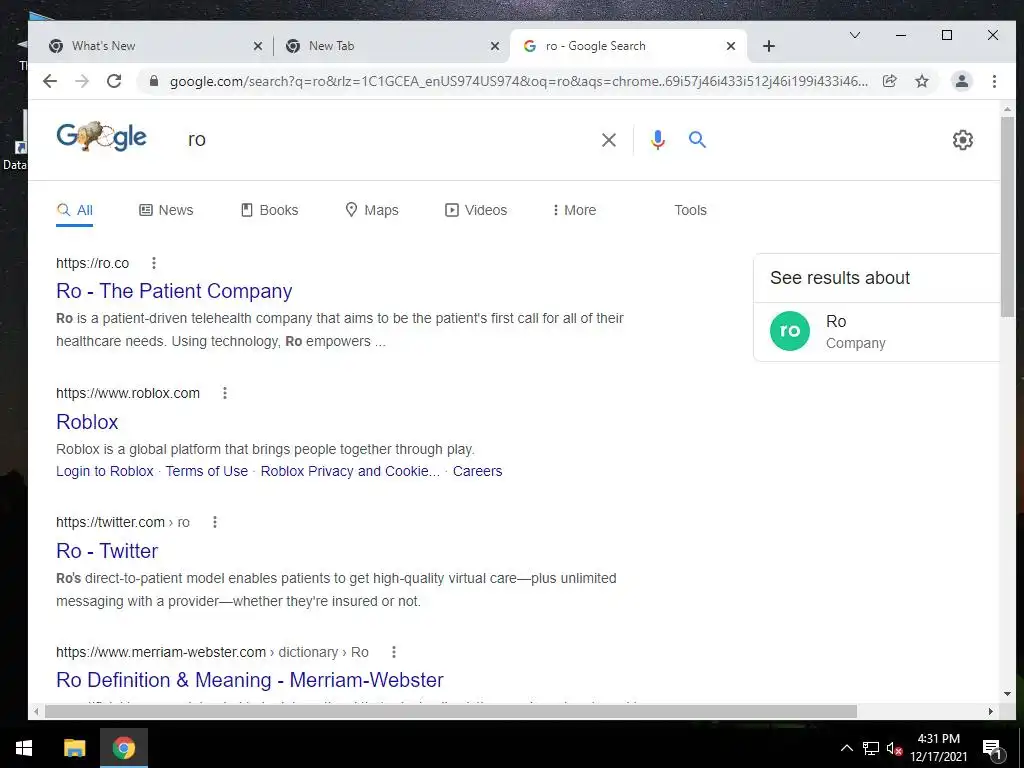Open the tab search chevron dropdown
This screenshot has width=1024, height=768.
(854, 35)
